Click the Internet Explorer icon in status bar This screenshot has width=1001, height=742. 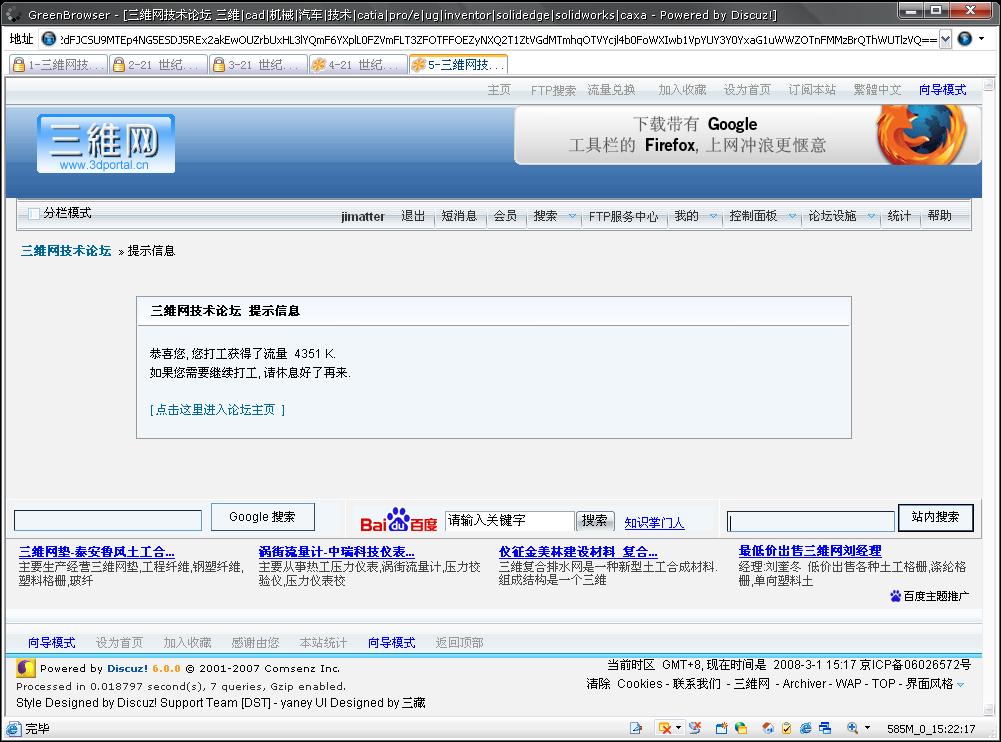click(x=806, y=728)
